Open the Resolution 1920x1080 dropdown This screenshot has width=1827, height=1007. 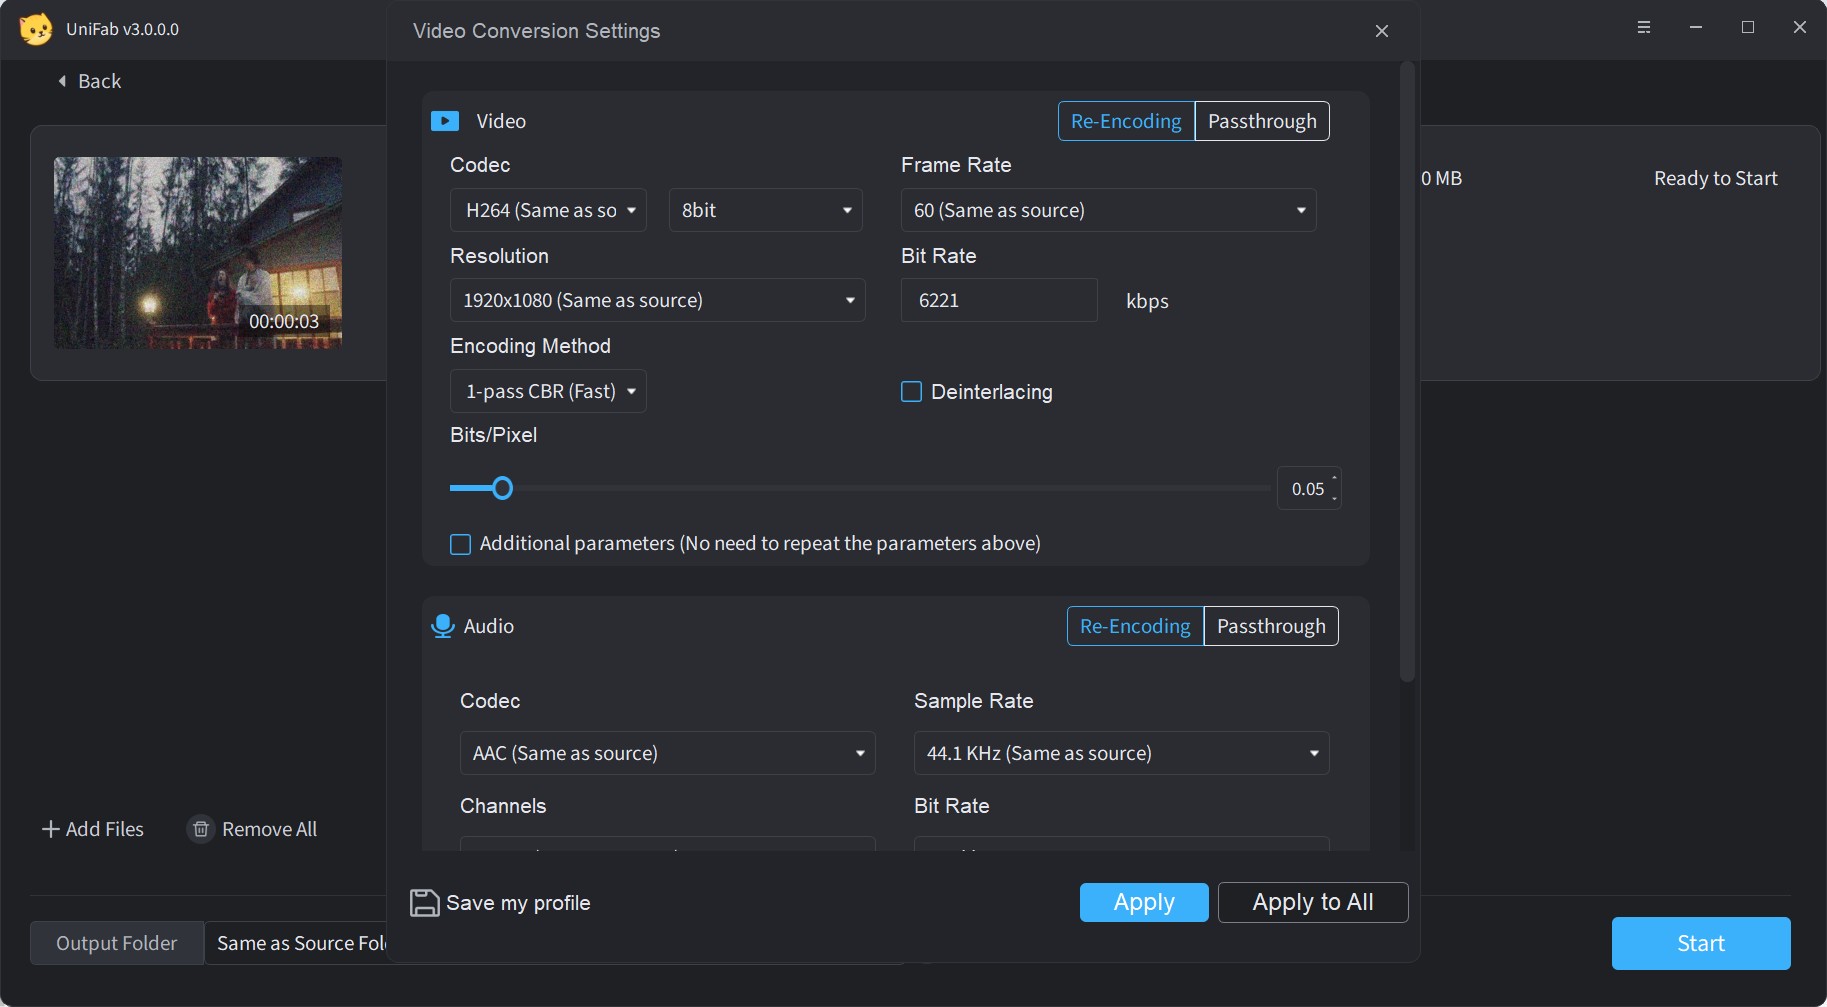coord(657,300)
